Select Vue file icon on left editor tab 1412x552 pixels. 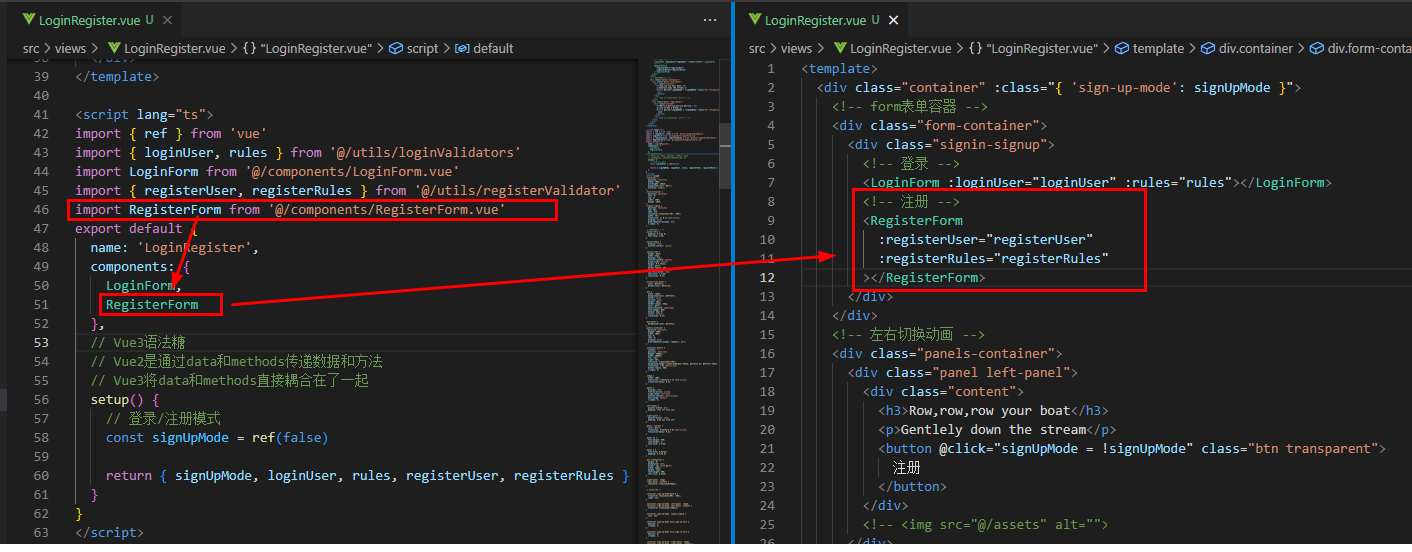(29, 19)
